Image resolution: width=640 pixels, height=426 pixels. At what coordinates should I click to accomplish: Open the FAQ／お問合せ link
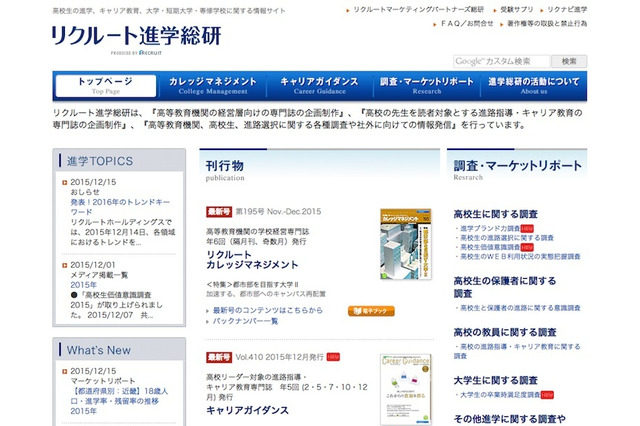point(467,24)
